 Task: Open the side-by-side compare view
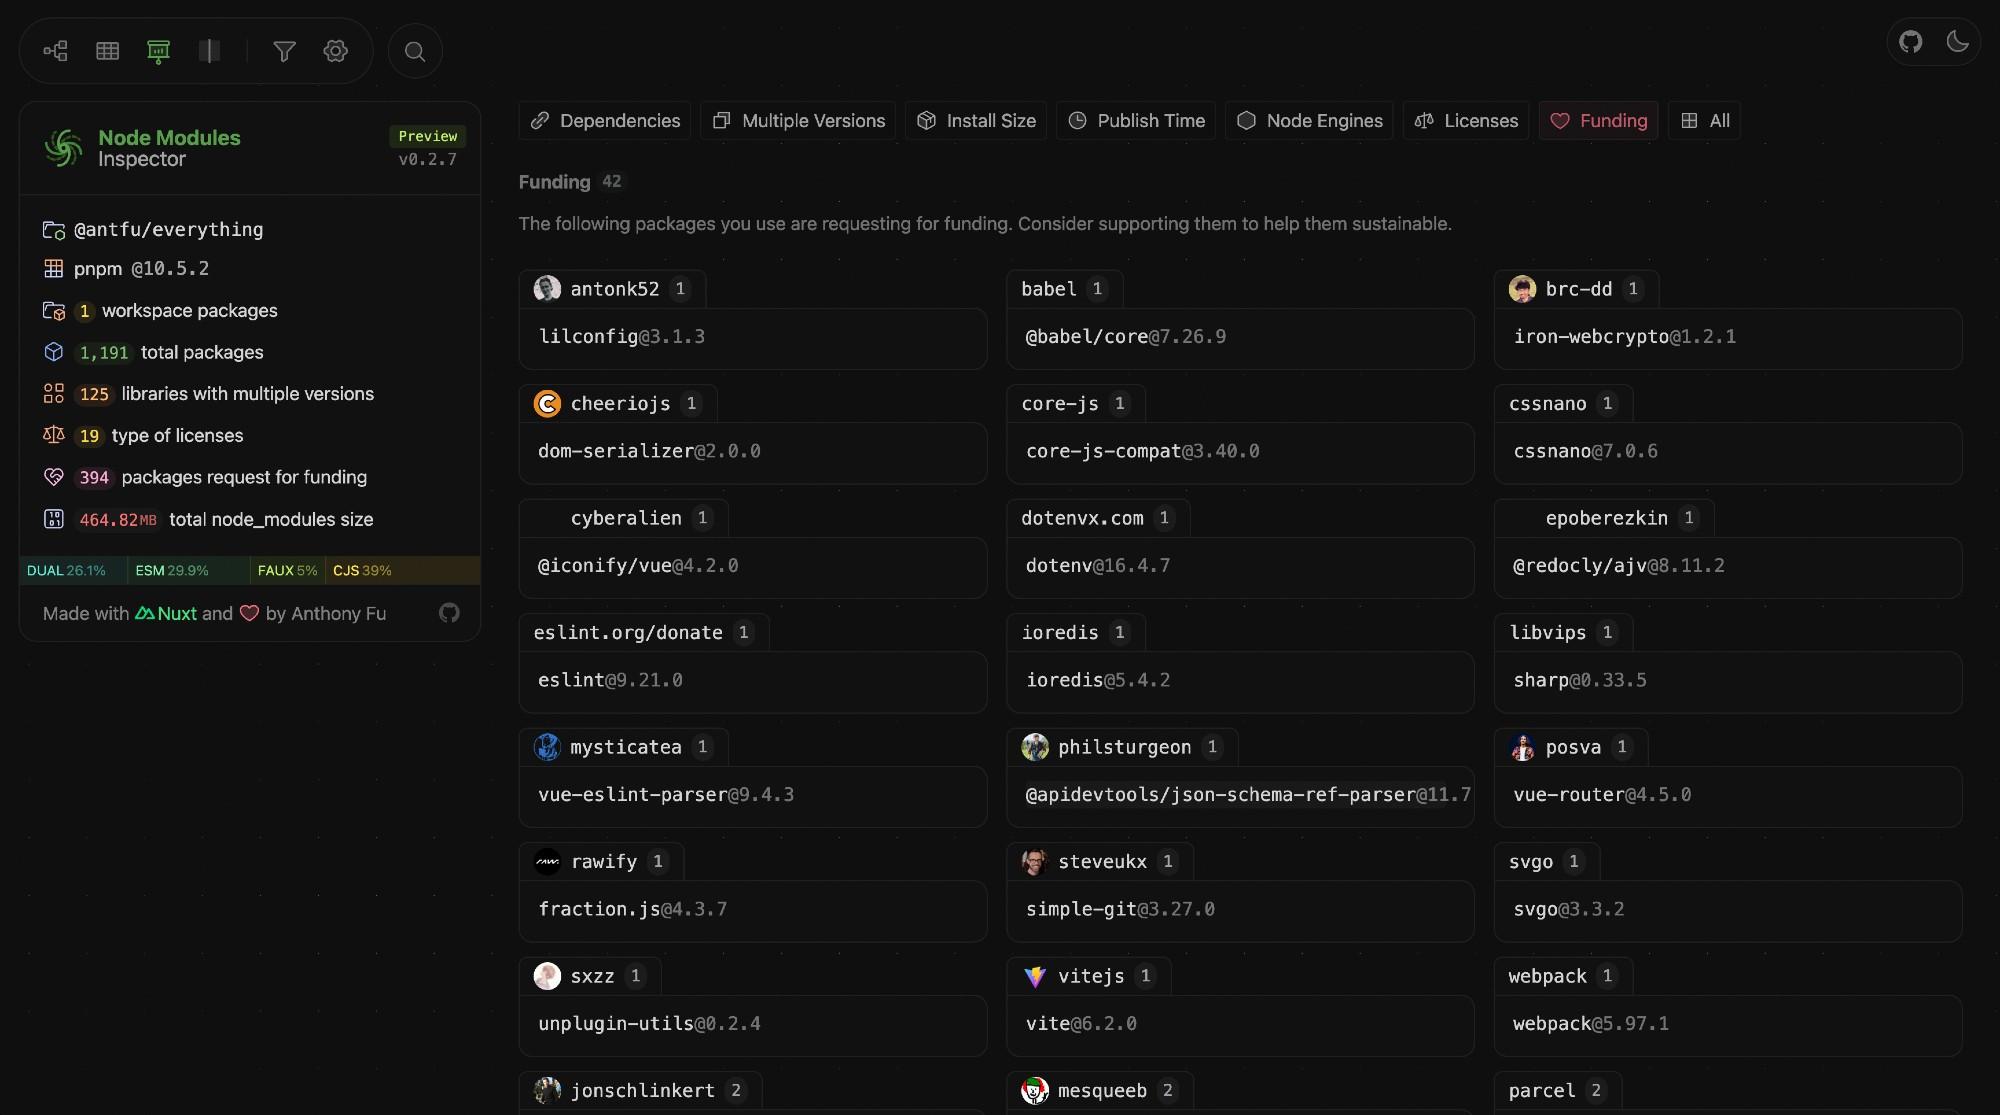pyautogui.click(x=209, y=51)
